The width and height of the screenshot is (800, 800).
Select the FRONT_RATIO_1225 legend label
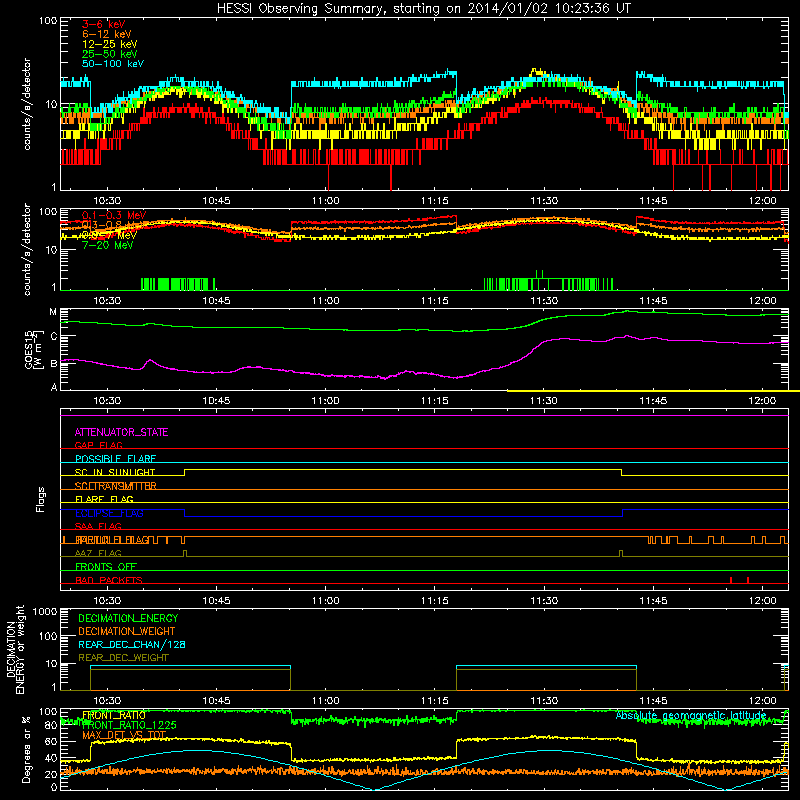(129, 725)
